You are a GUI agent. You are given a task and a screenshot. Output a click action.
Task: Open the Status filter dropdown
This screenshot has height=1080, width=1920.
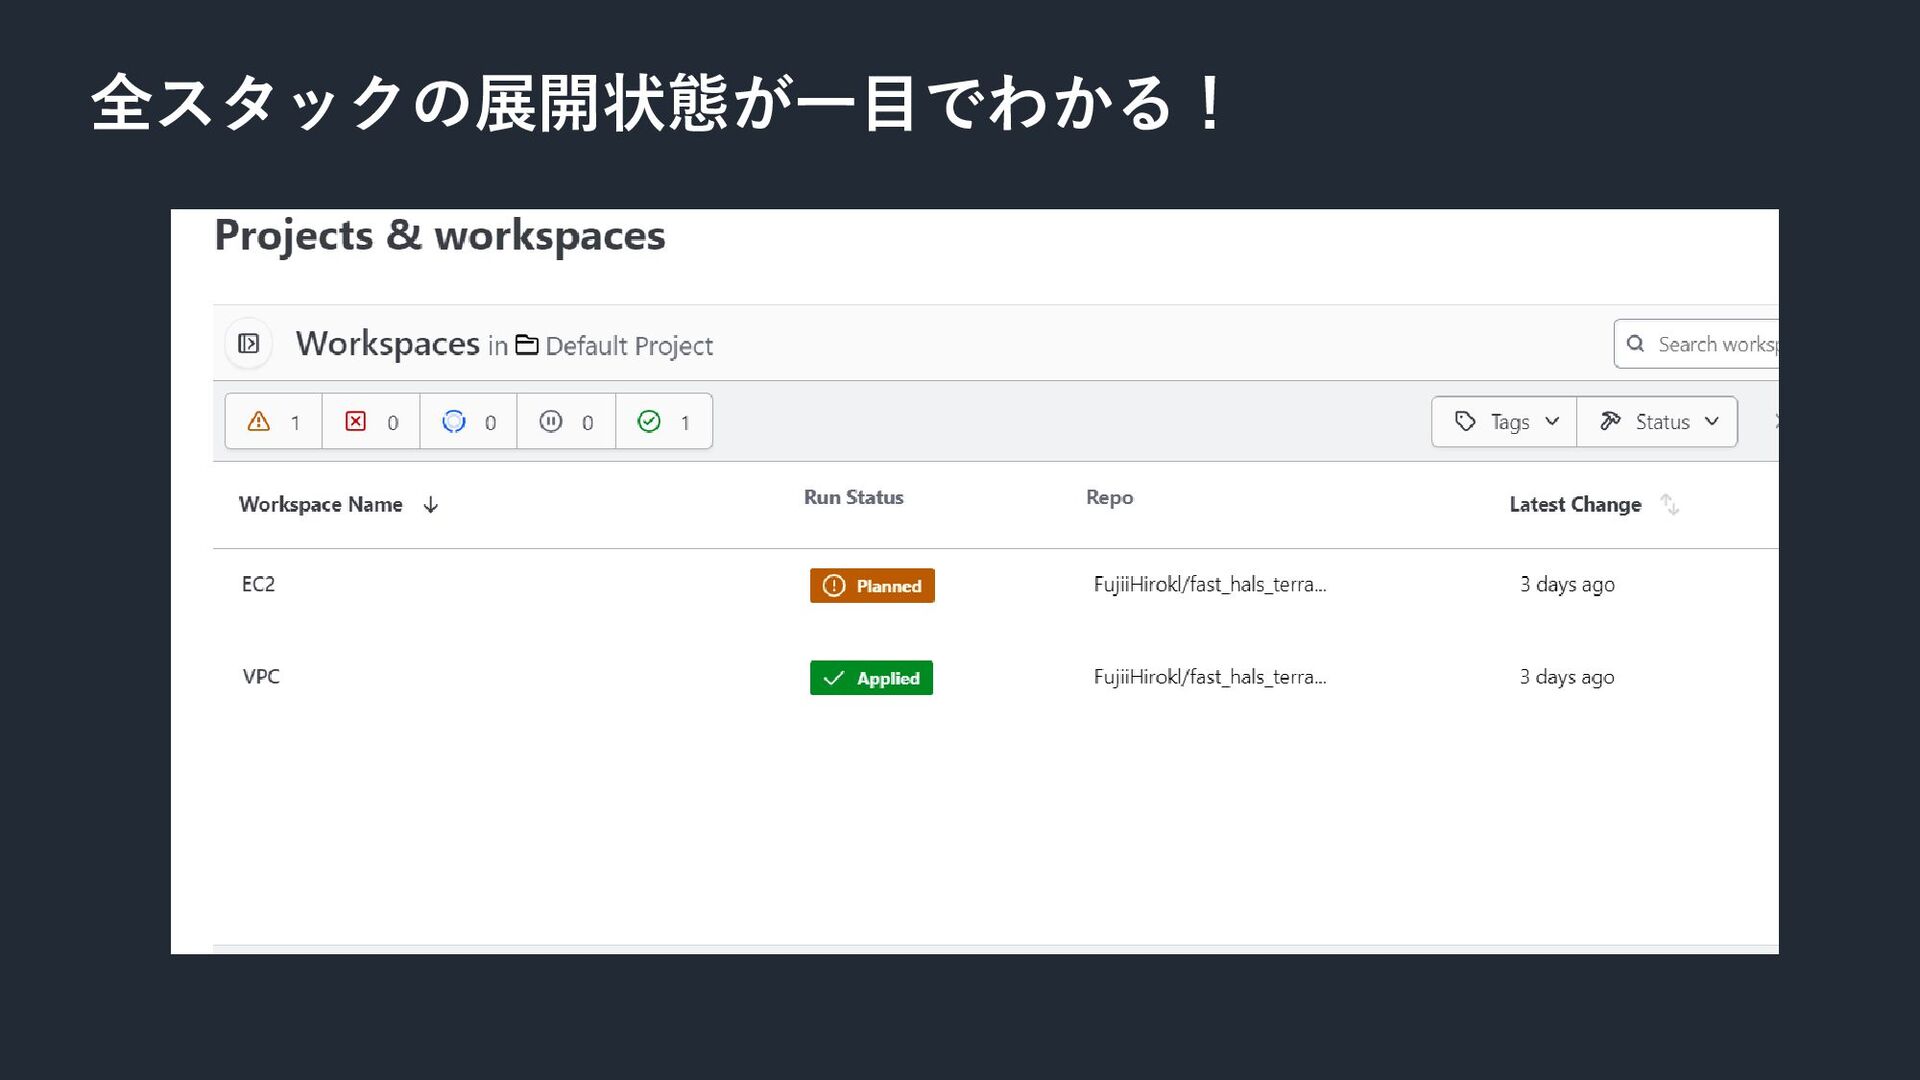click(1657, 422)
